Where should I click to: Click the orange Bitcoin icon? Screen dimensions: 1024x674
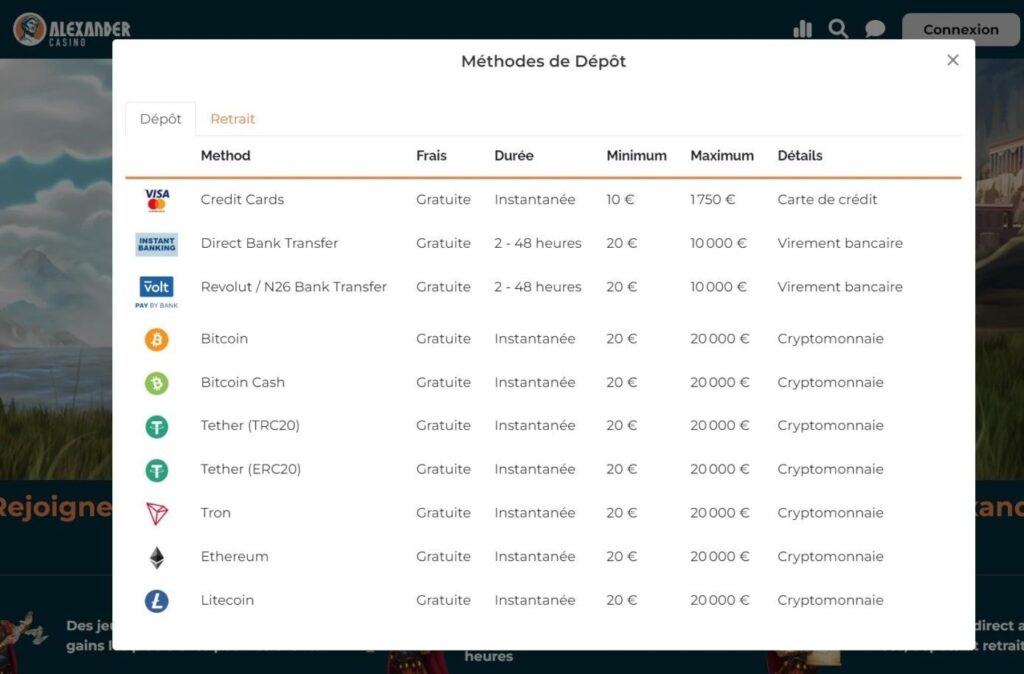pos(157,340)
